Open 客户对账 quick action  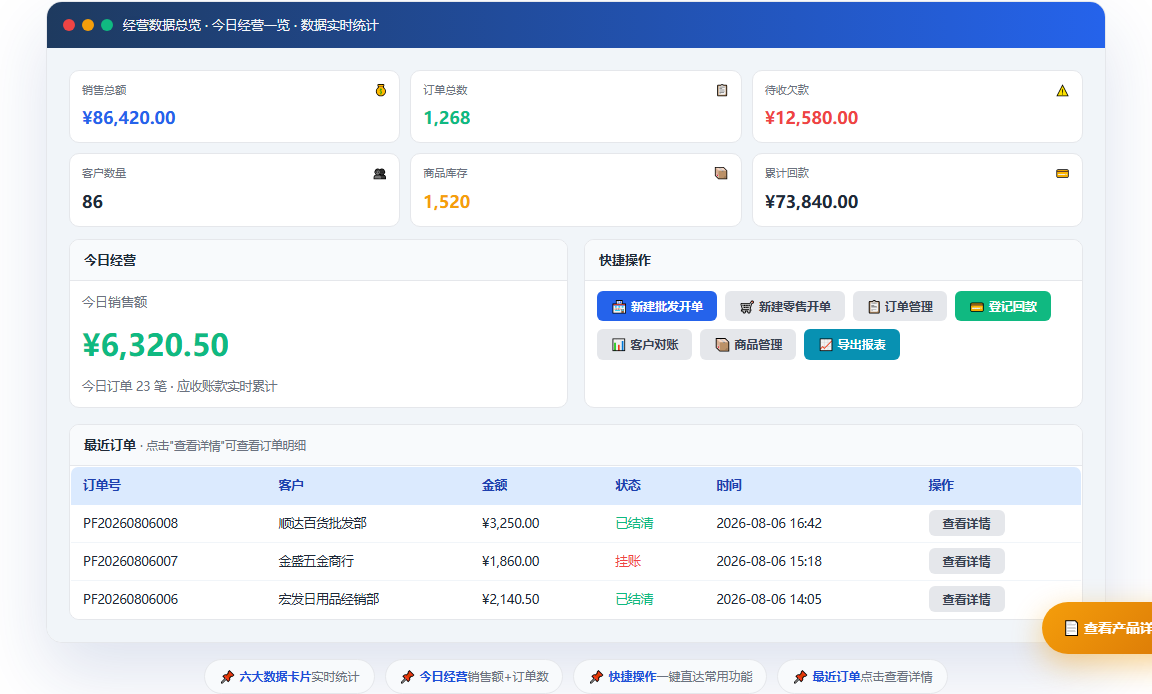point(644,344)
